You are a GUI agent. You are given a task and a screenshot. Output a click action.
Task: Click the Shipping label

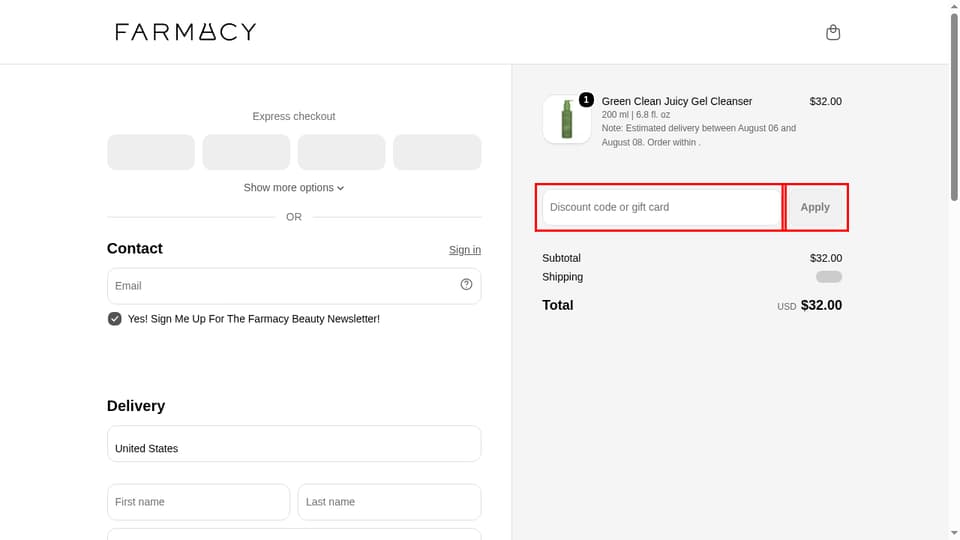coord(562,277)
